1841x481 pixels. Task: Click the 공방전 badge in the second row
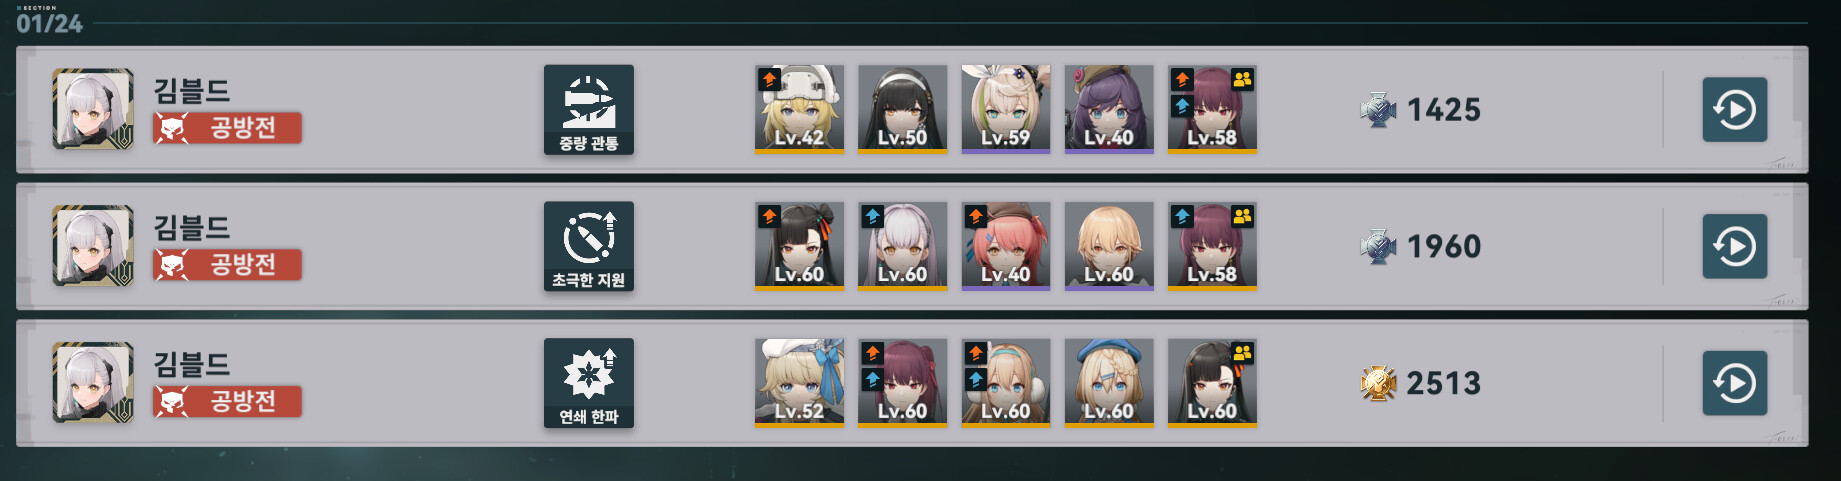pyautogui.click(x=227, y=265)
